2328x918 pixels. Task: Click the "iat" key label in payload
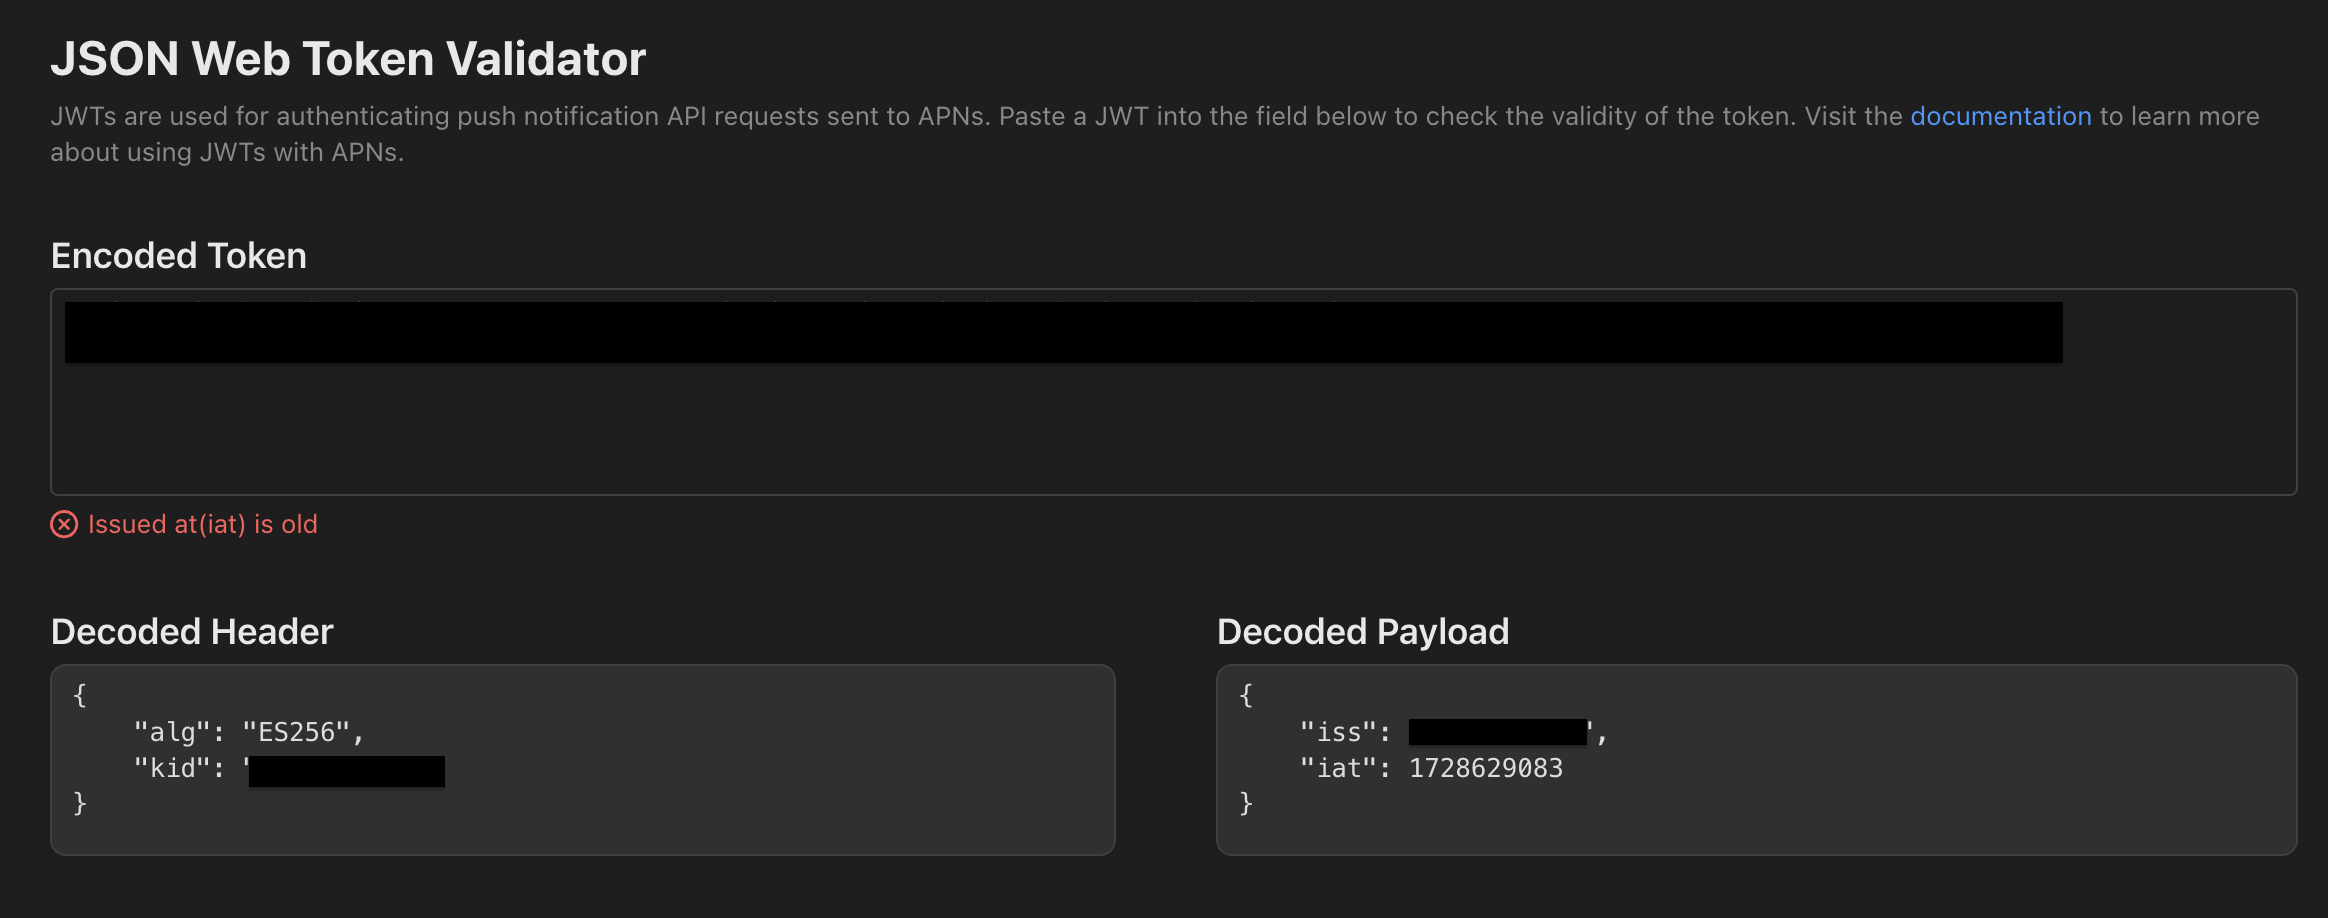click(1338, 768)
